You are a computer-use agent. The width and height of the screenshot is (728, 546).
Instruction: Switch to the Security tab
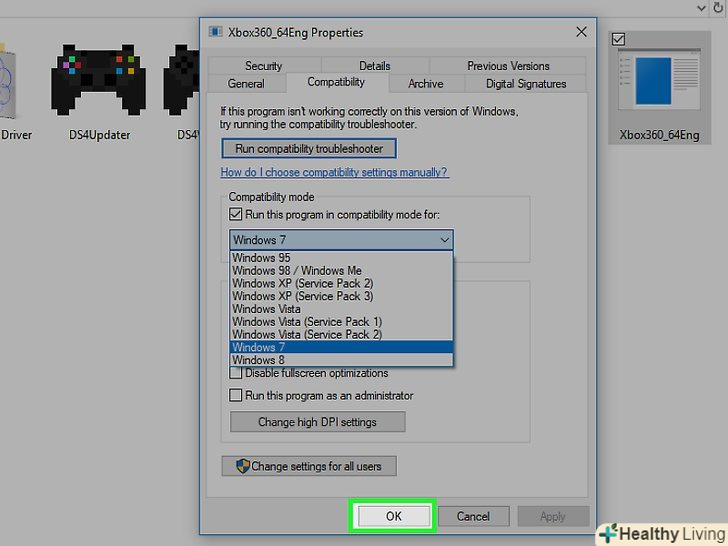pos(264,65)
